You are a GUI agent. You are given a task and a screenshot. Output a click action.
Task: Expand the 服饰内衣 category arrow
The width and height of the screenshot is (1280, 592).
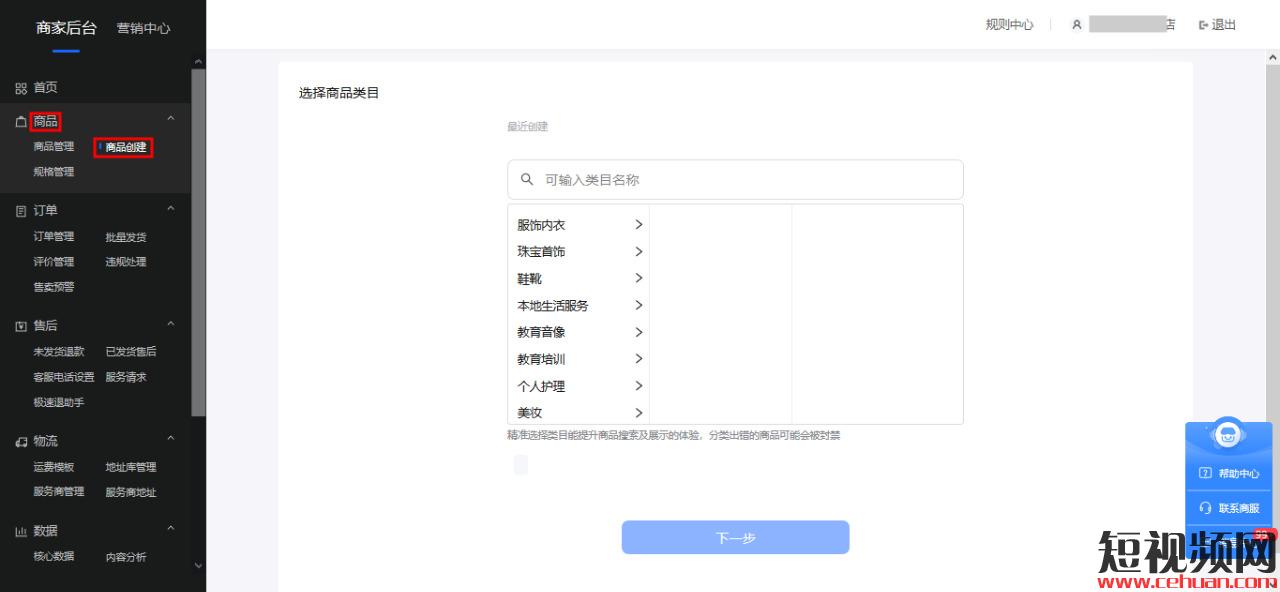(x=638, y=225)
